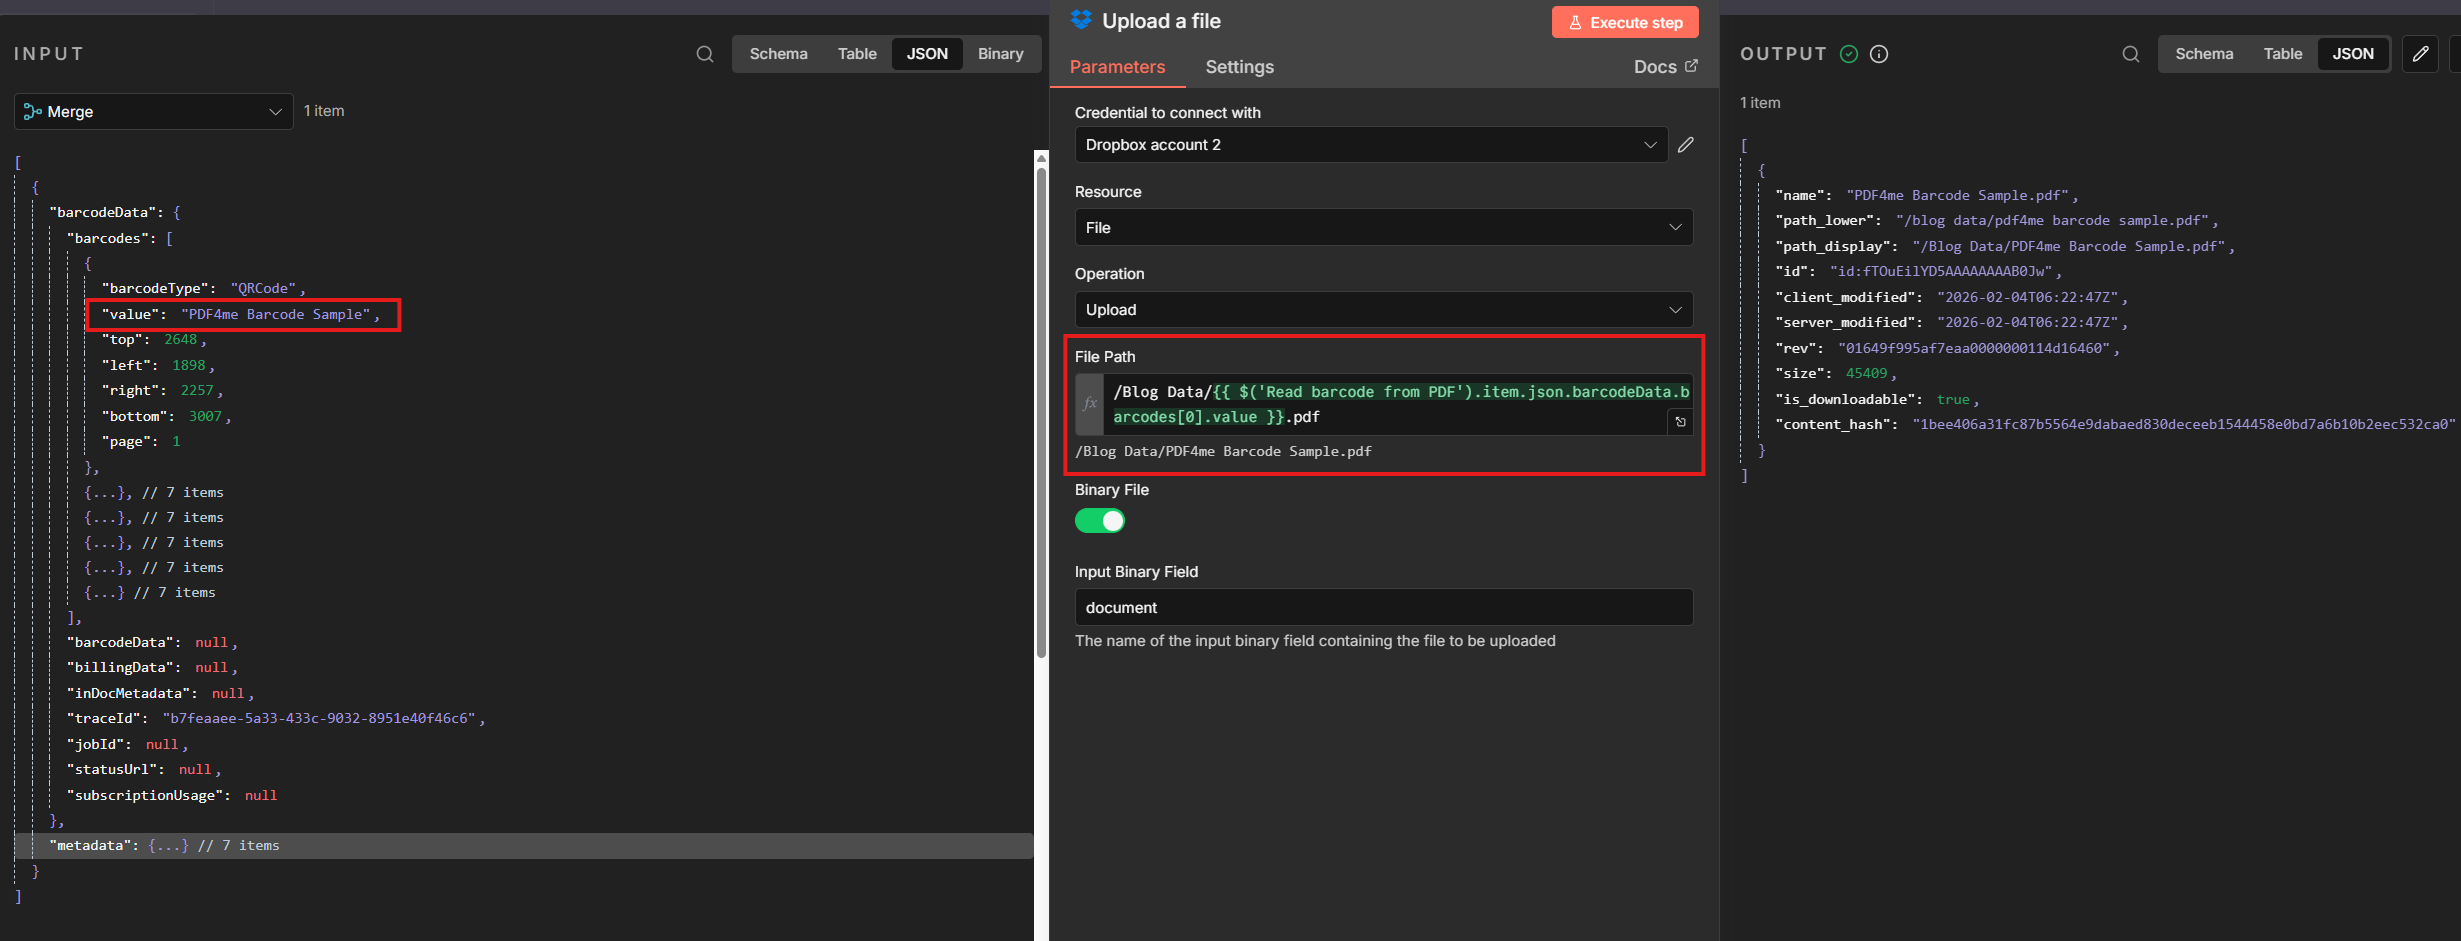Toggle the Binary File switch off

pyautogui.click(x=1100, y=521)
